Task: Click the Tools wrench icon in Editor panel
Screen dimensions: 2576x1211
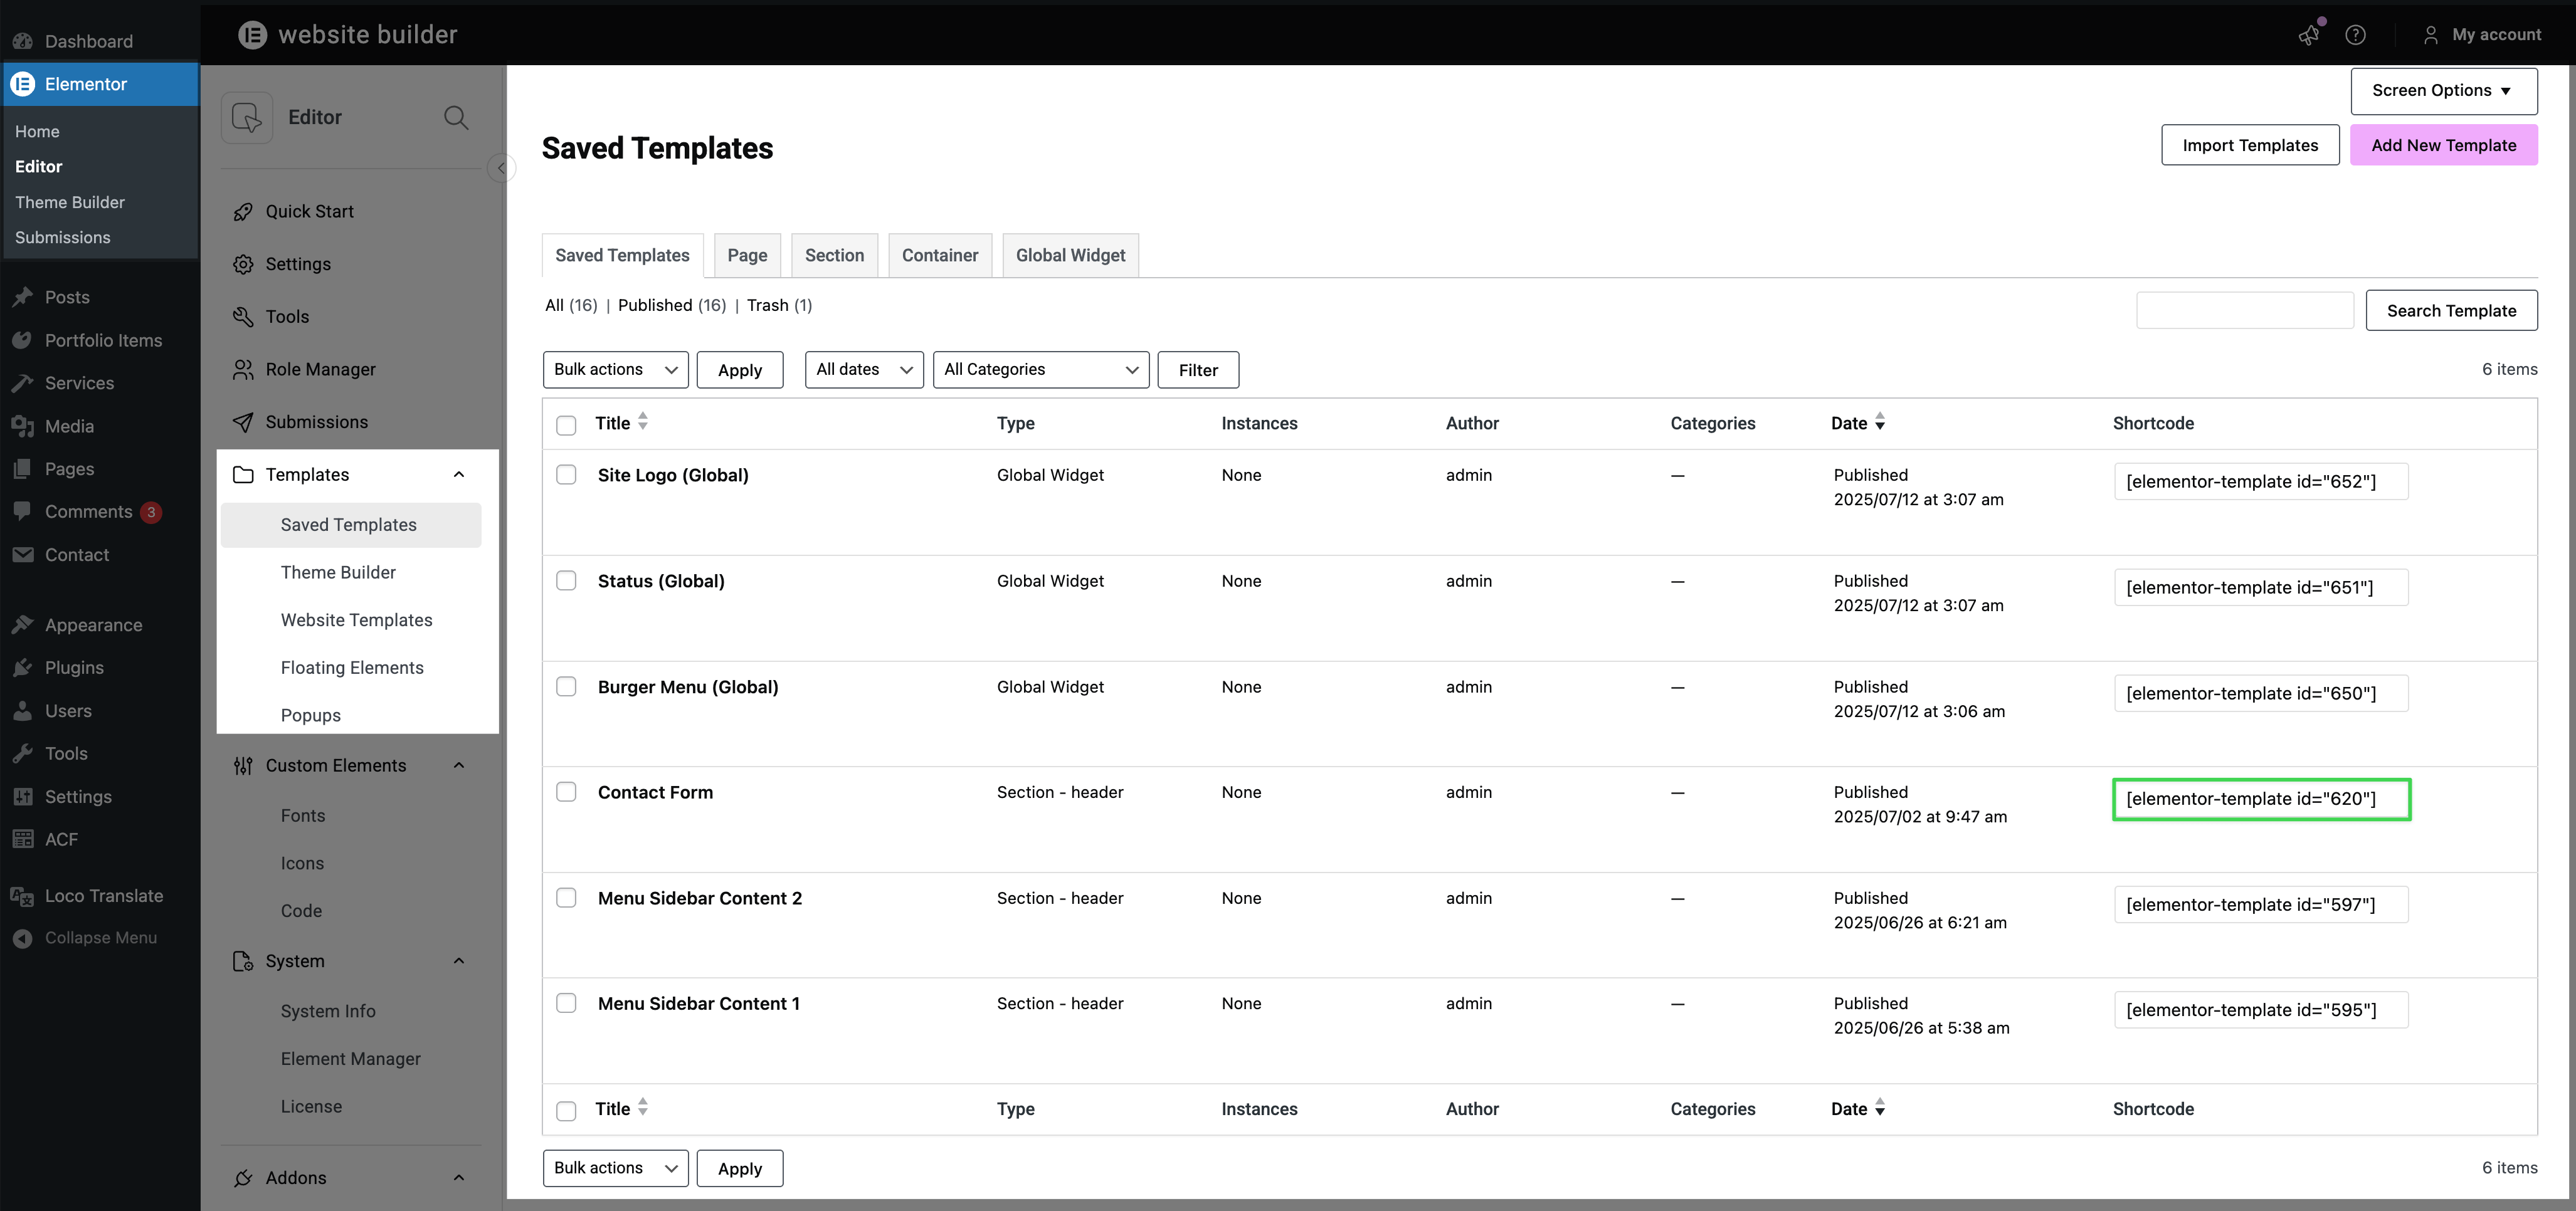Action: (243, 317)
